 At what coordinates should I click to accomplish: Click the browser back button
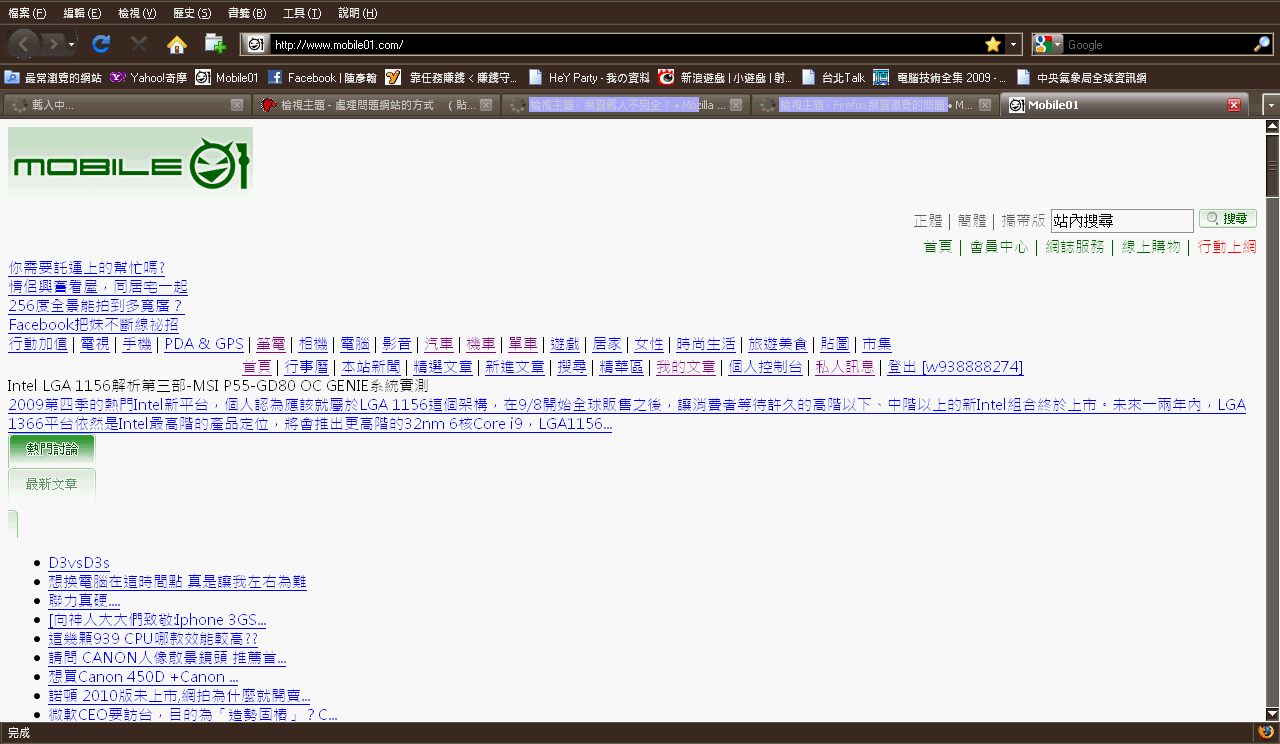coord(24,44)
